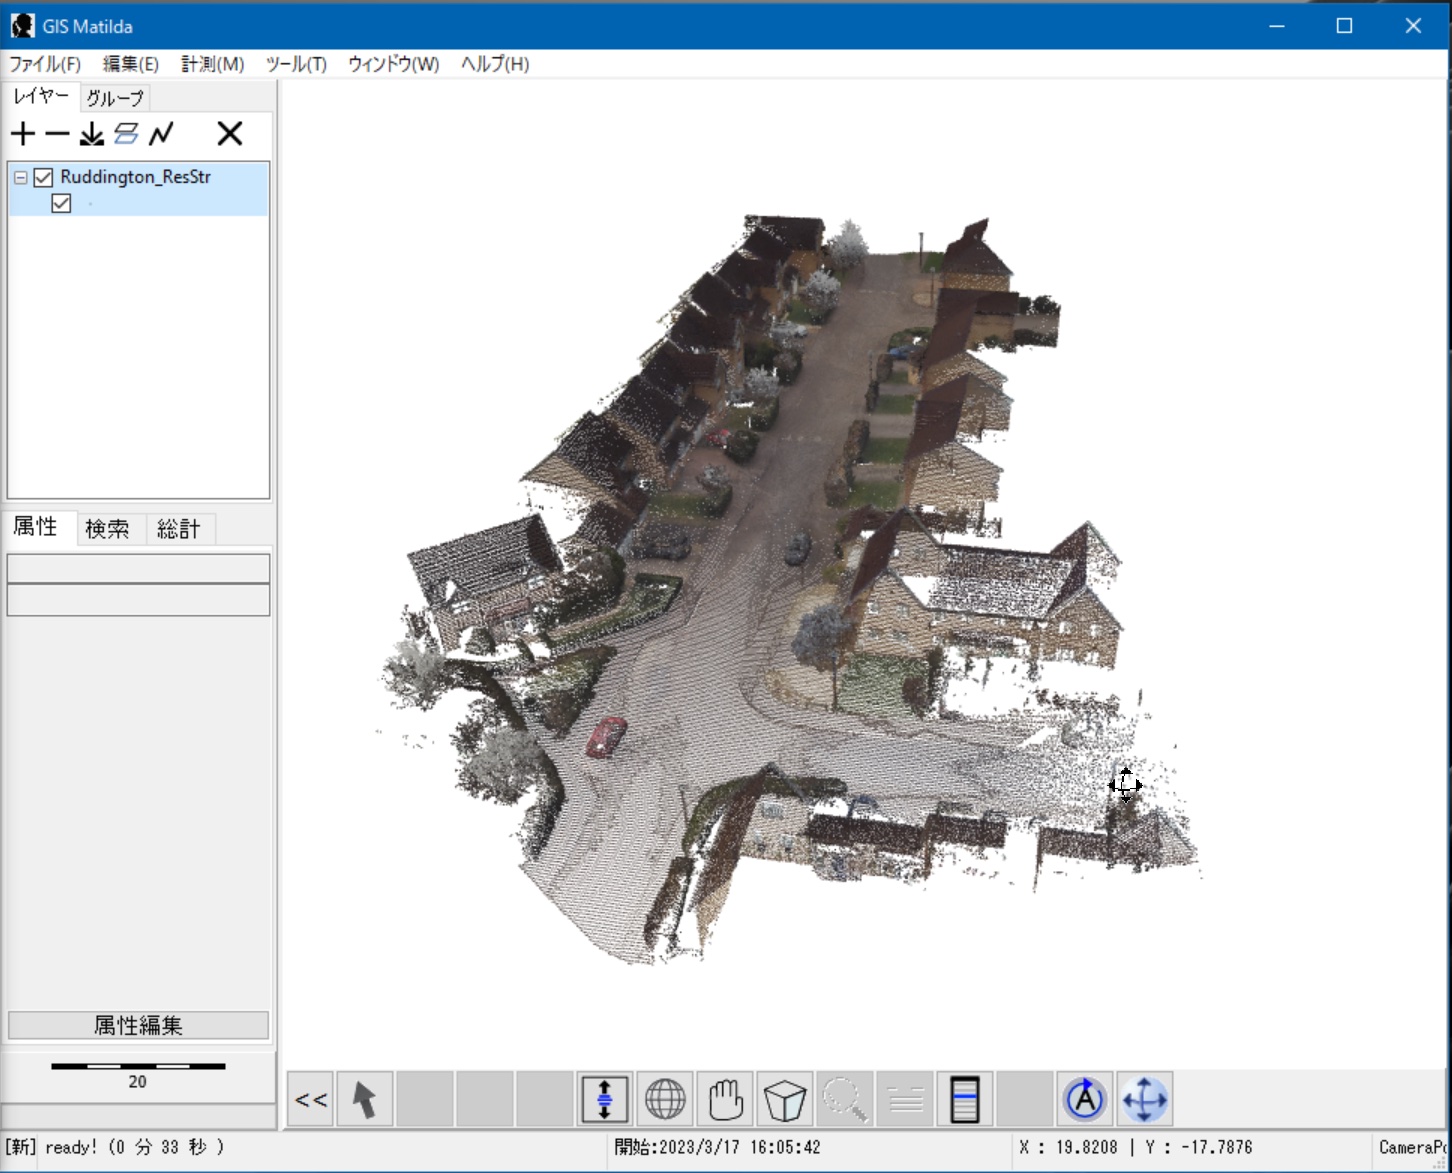This screenshot has width=1452, height=1173.
Task: Click the plus icon to add a layer
Action: [x=23, y=134]
